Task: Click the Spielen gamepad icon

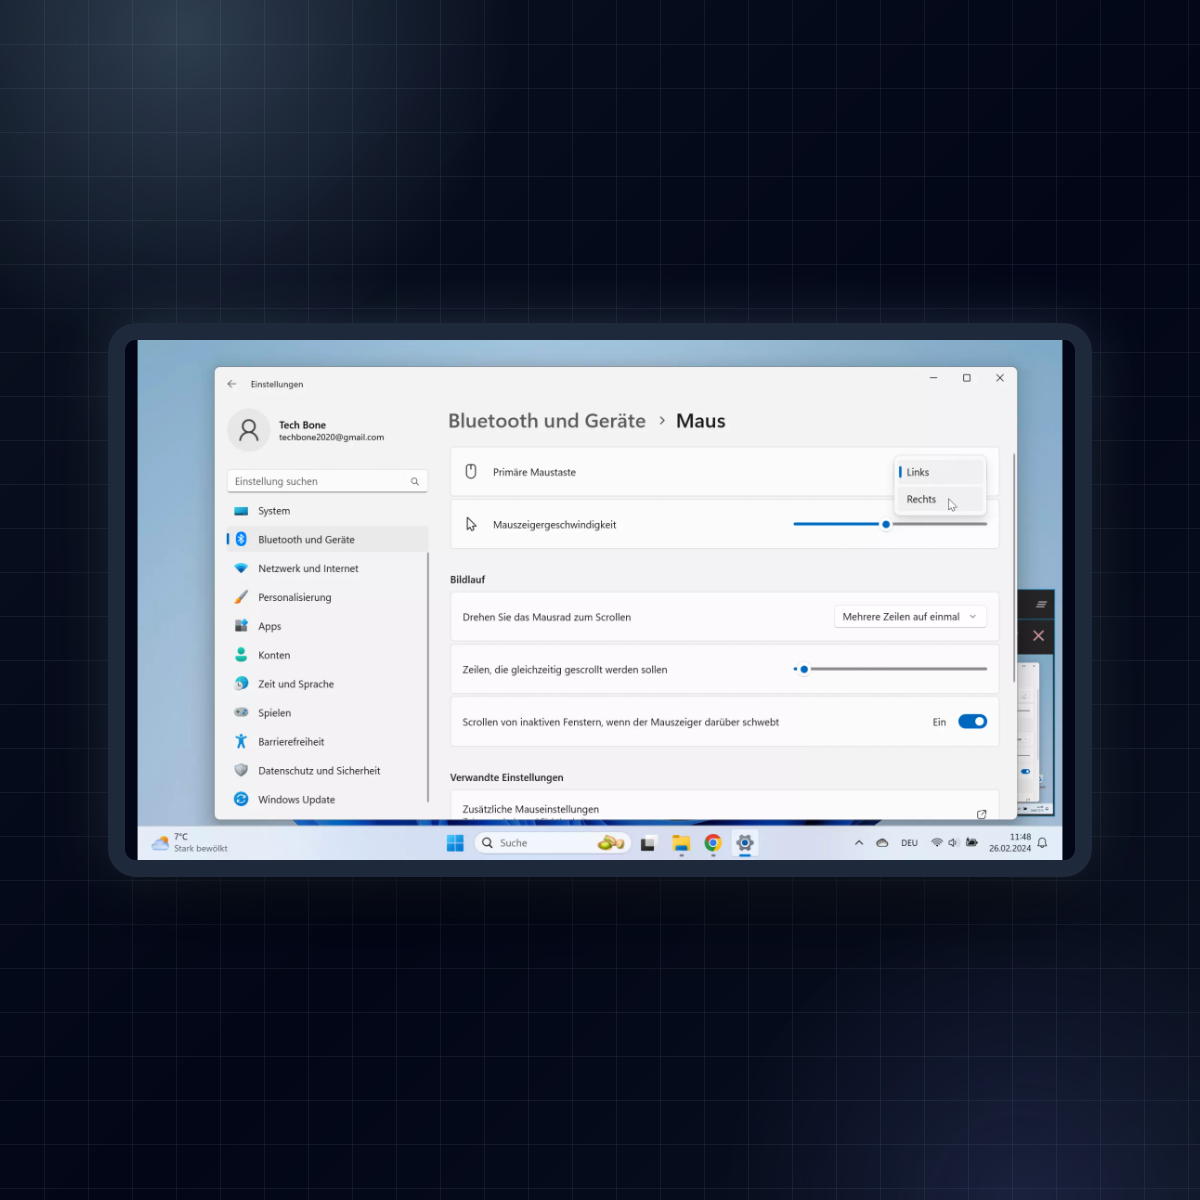Action: point(241,713)
